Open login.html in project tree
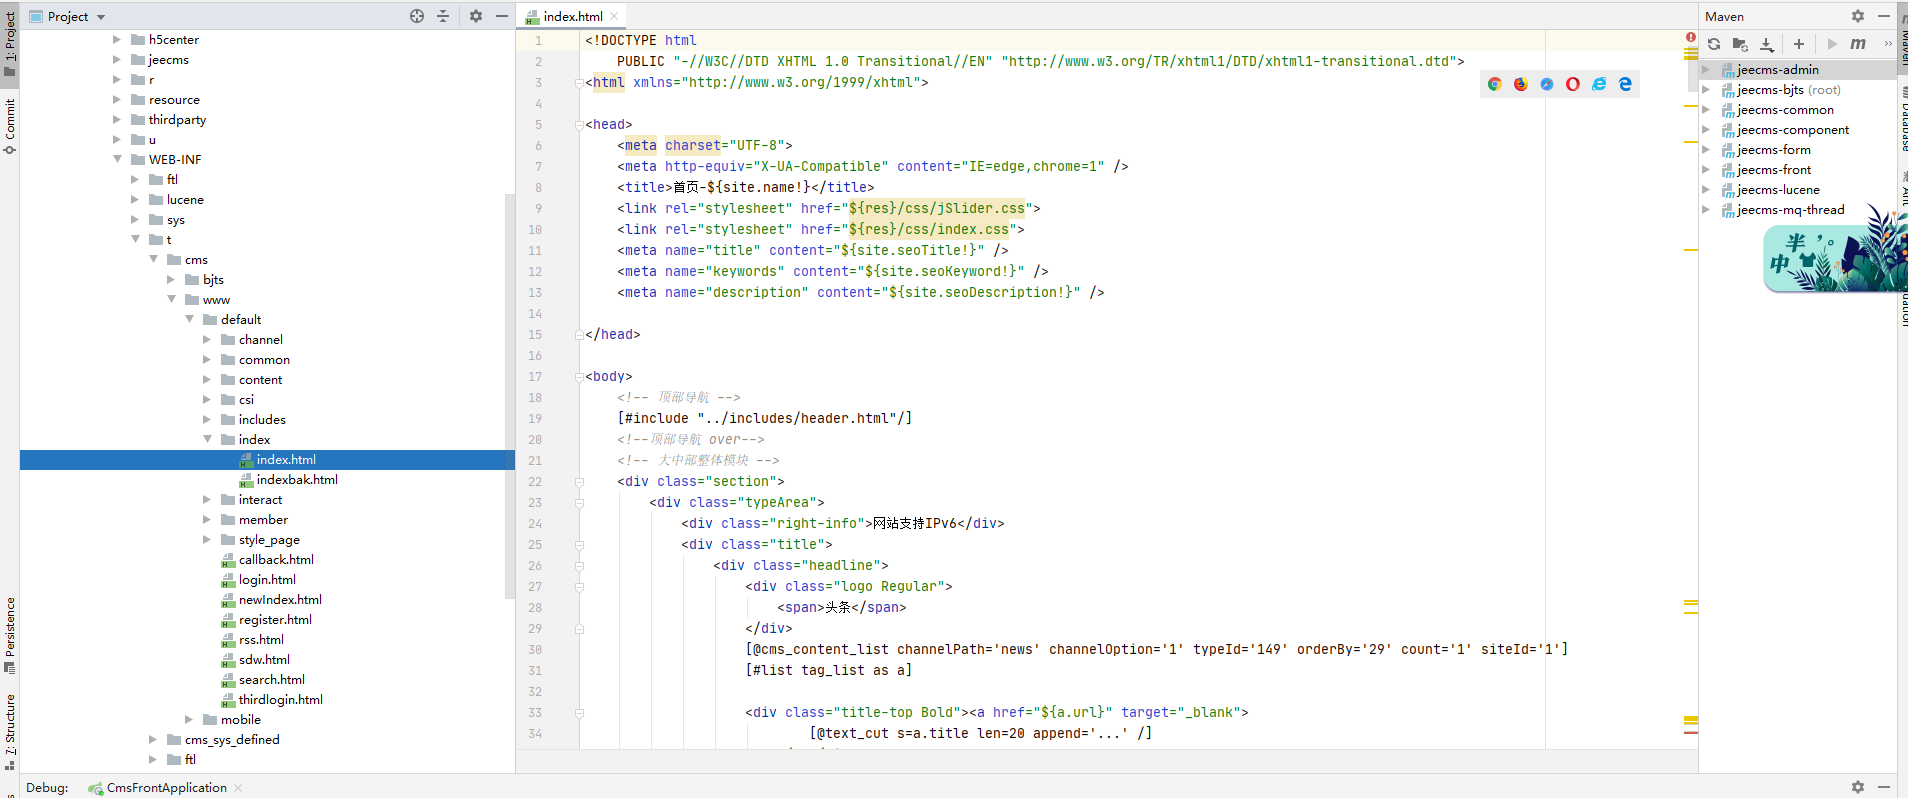This screenshot has height=798, width=1908. pos(267,580)
